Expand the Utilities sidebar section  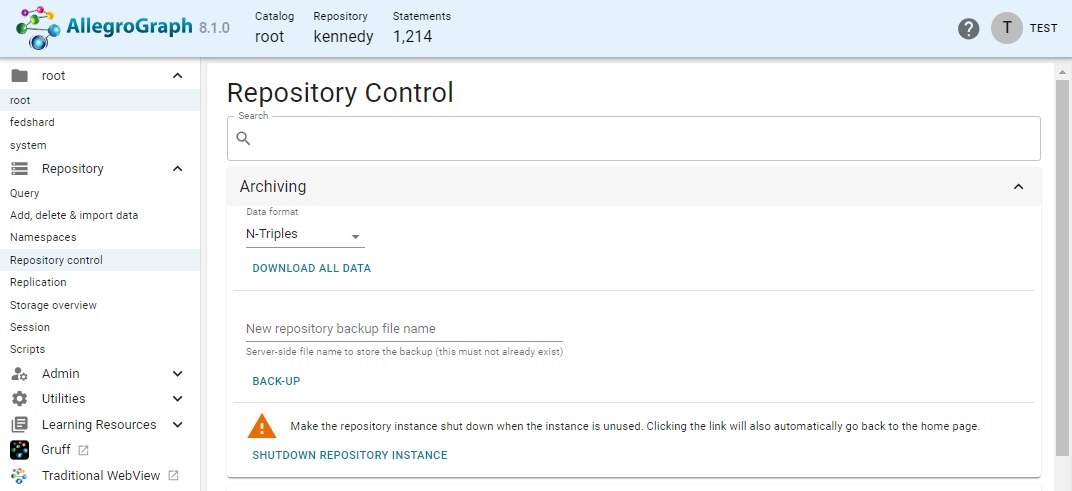(177, 399)
